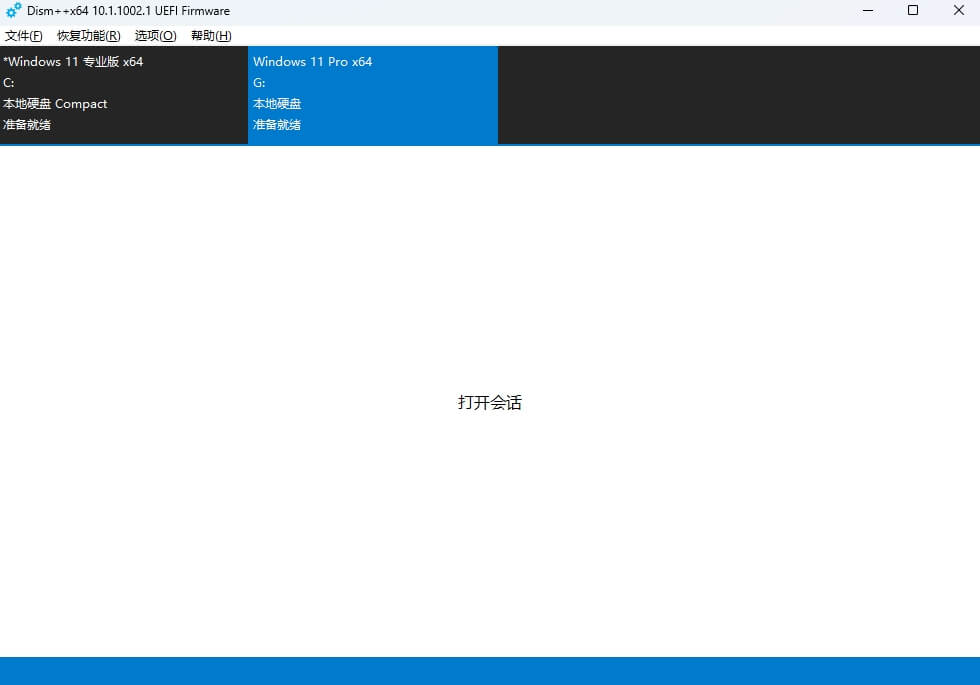Click the blue status bar at bottom
Screen dimensions: 980x685
pyautogui.click(x=490, y=670)
